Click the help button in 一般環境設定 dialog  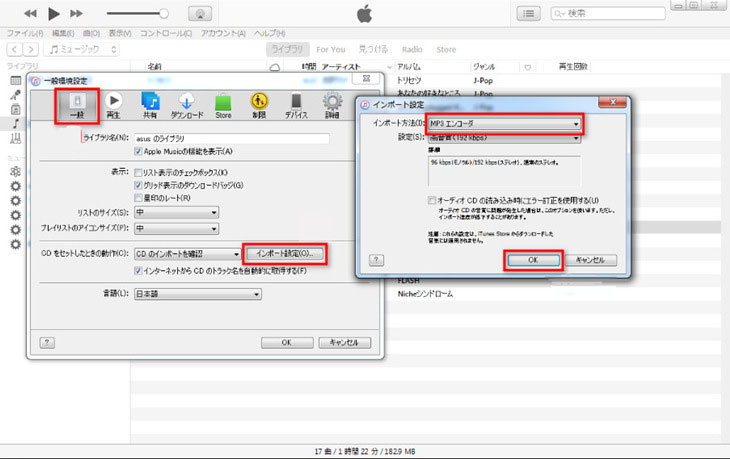click(47, 343)
